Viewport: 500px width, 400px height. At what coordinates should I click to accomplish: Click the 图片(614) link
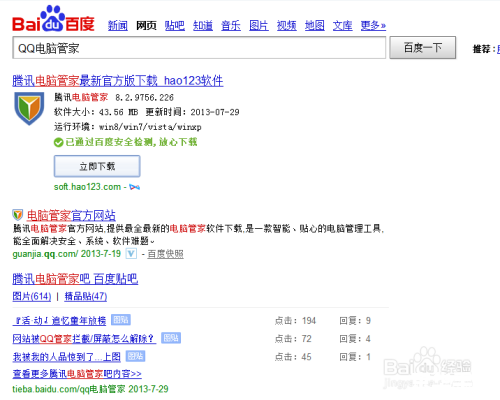[32, 296]
